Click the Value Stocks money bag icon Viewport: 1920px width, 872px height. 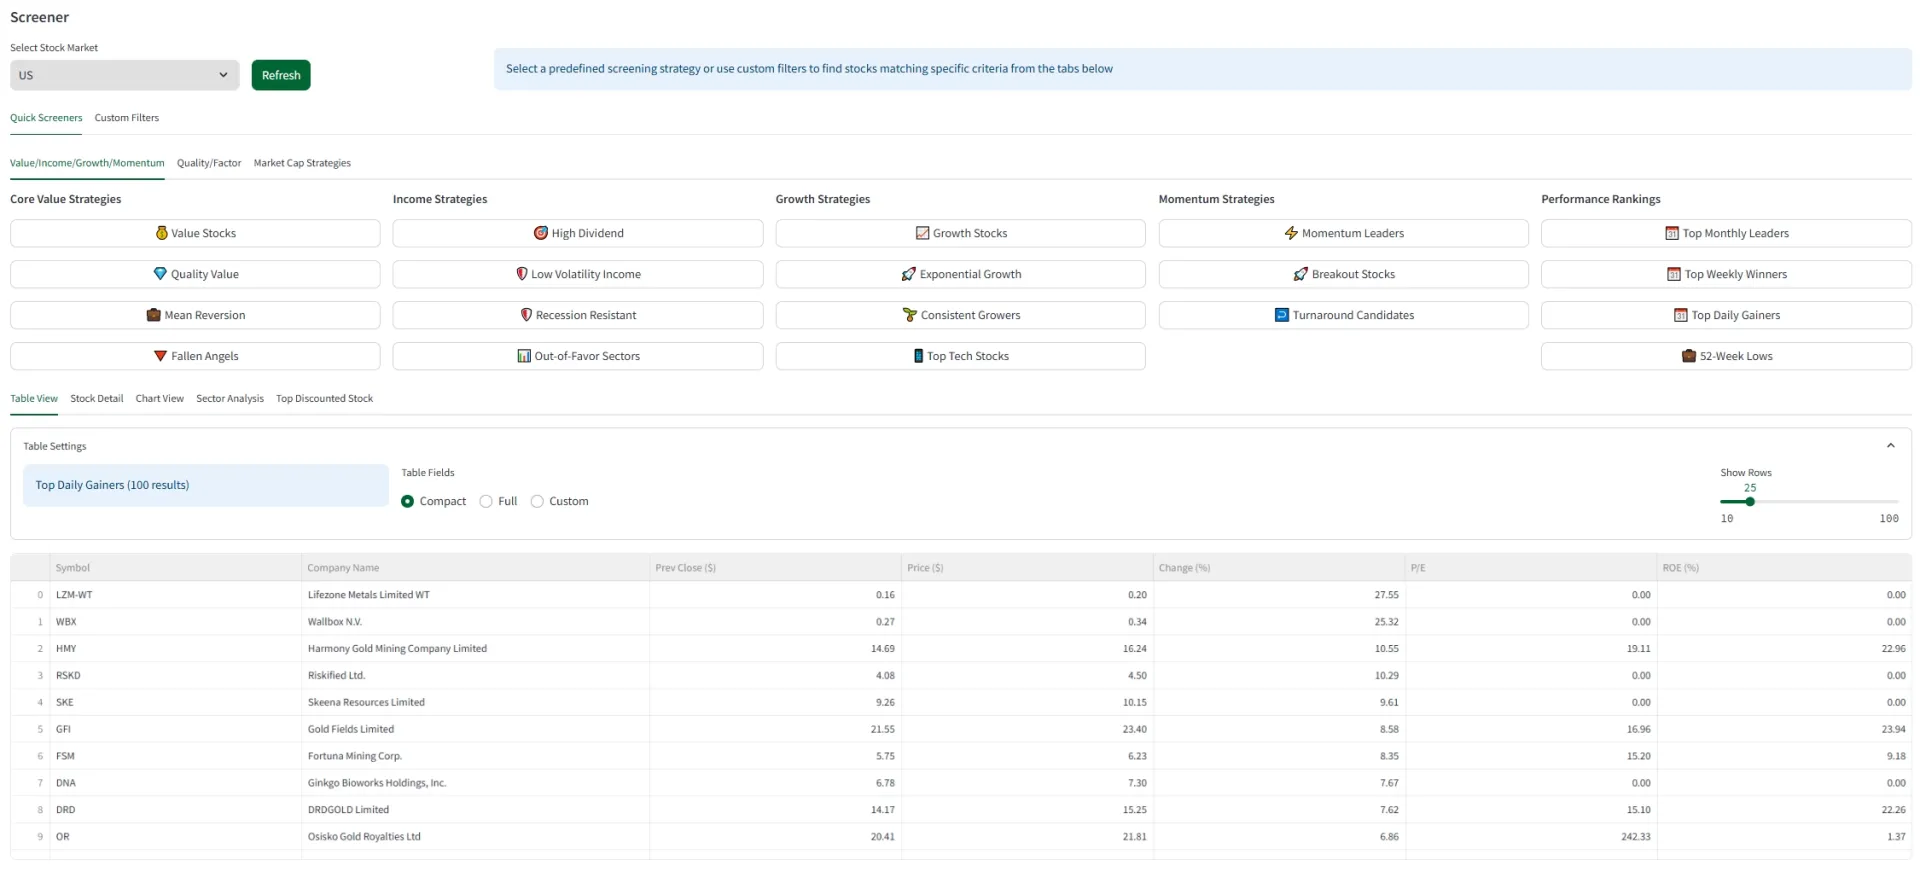pos(161,233)
